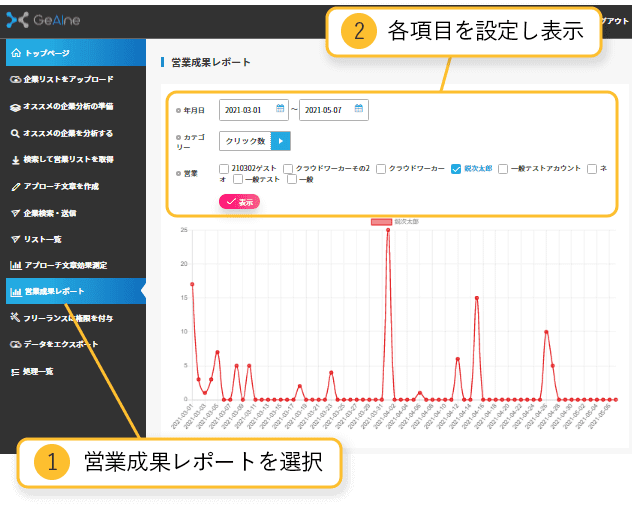Click the download icon for 検索して営業リストを取得

pyautogui.click(x=15, y=160)
